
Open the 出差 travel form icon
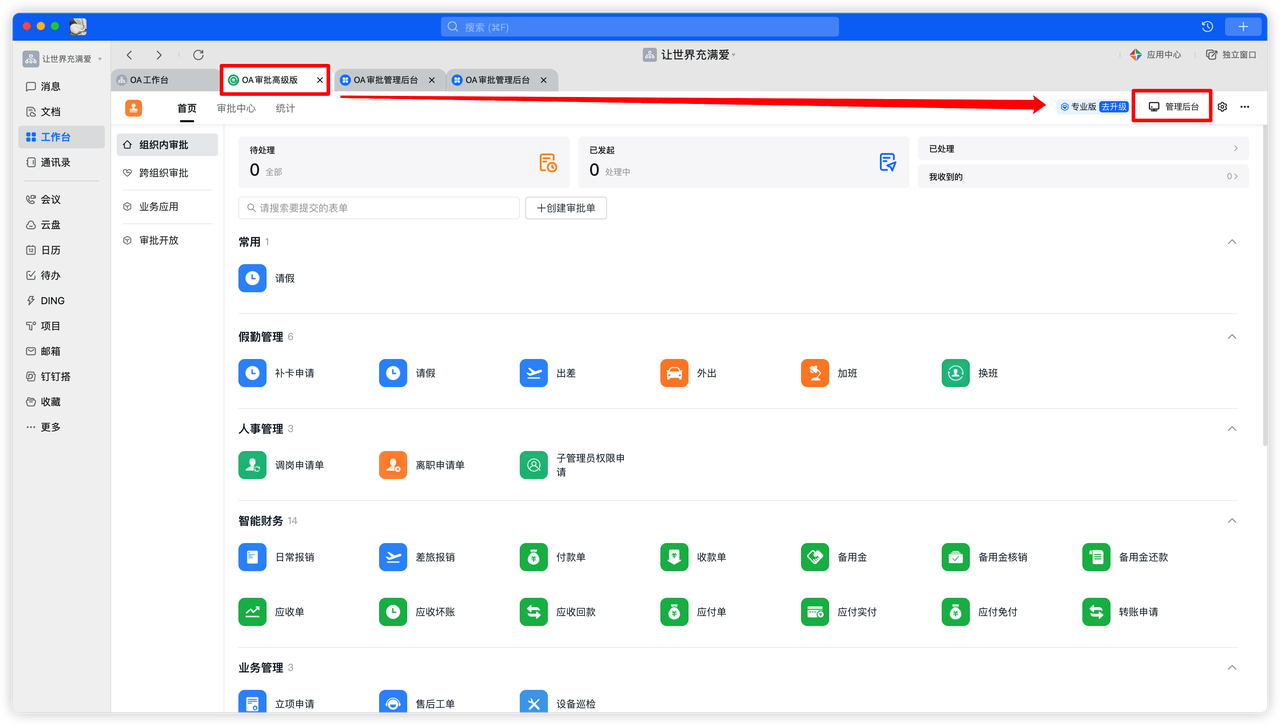click(534, 373)
